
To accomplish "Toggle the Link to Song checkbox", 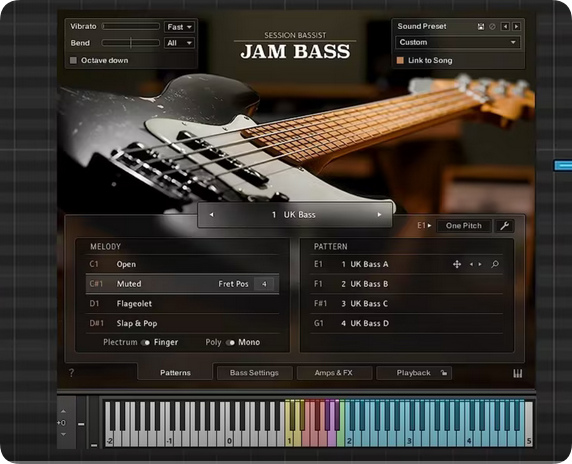I will 400,60.
